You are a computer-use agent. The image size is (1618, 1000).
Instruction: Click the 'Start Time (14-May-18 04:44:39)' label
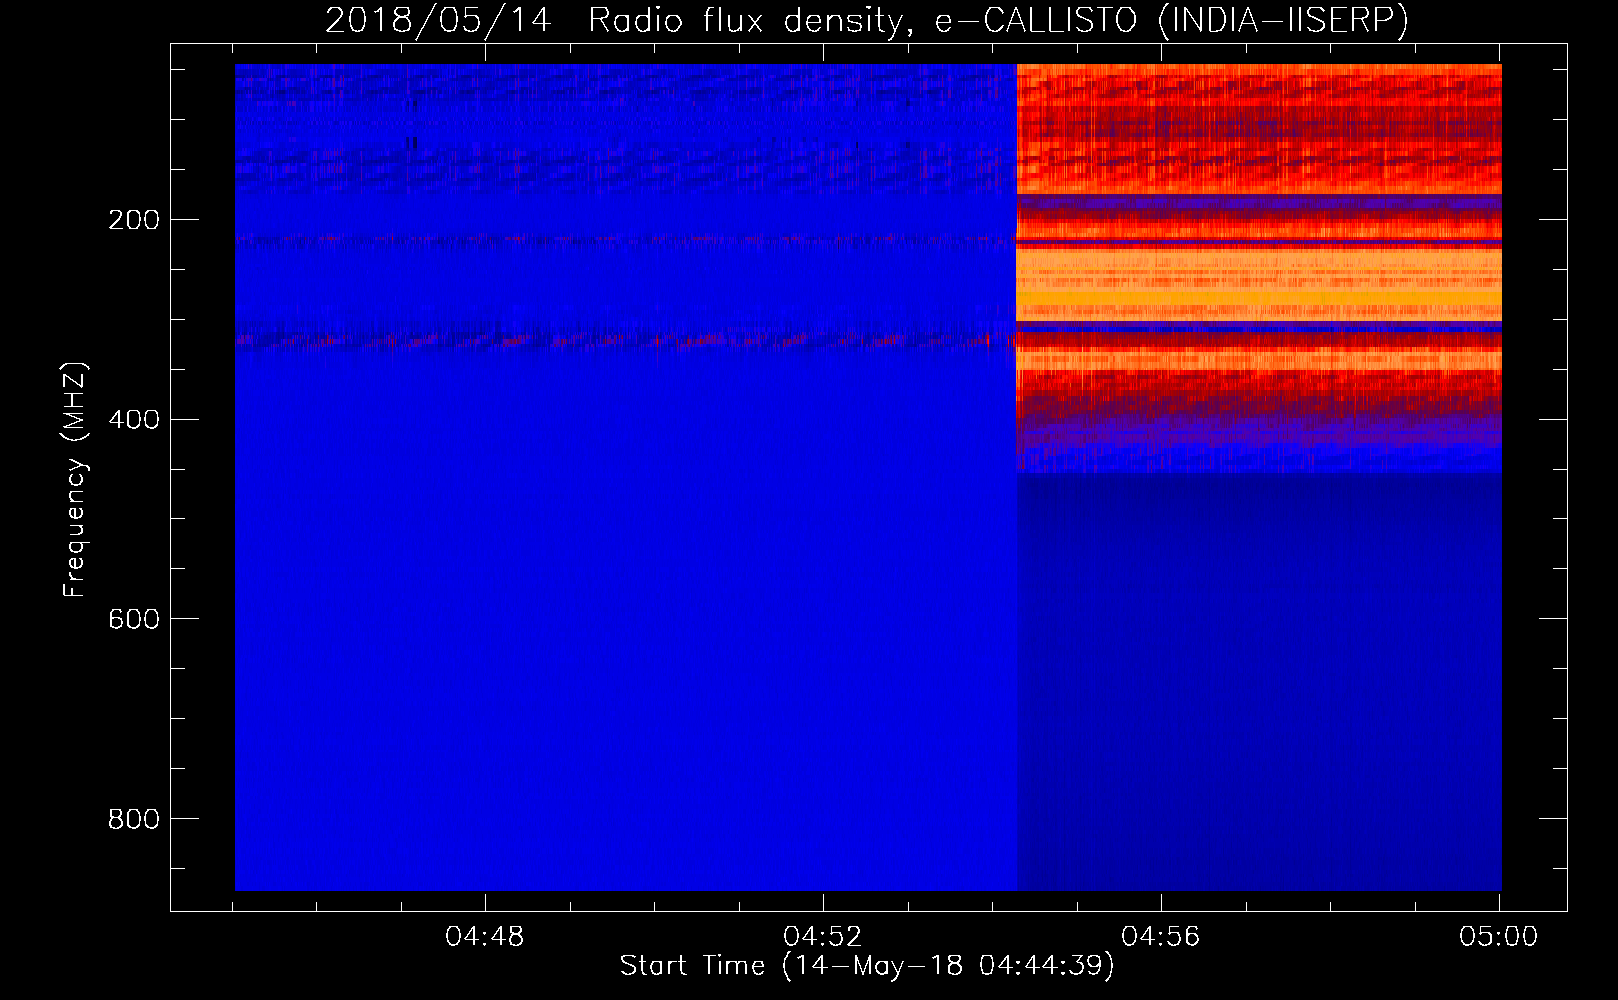coord(867,966)
